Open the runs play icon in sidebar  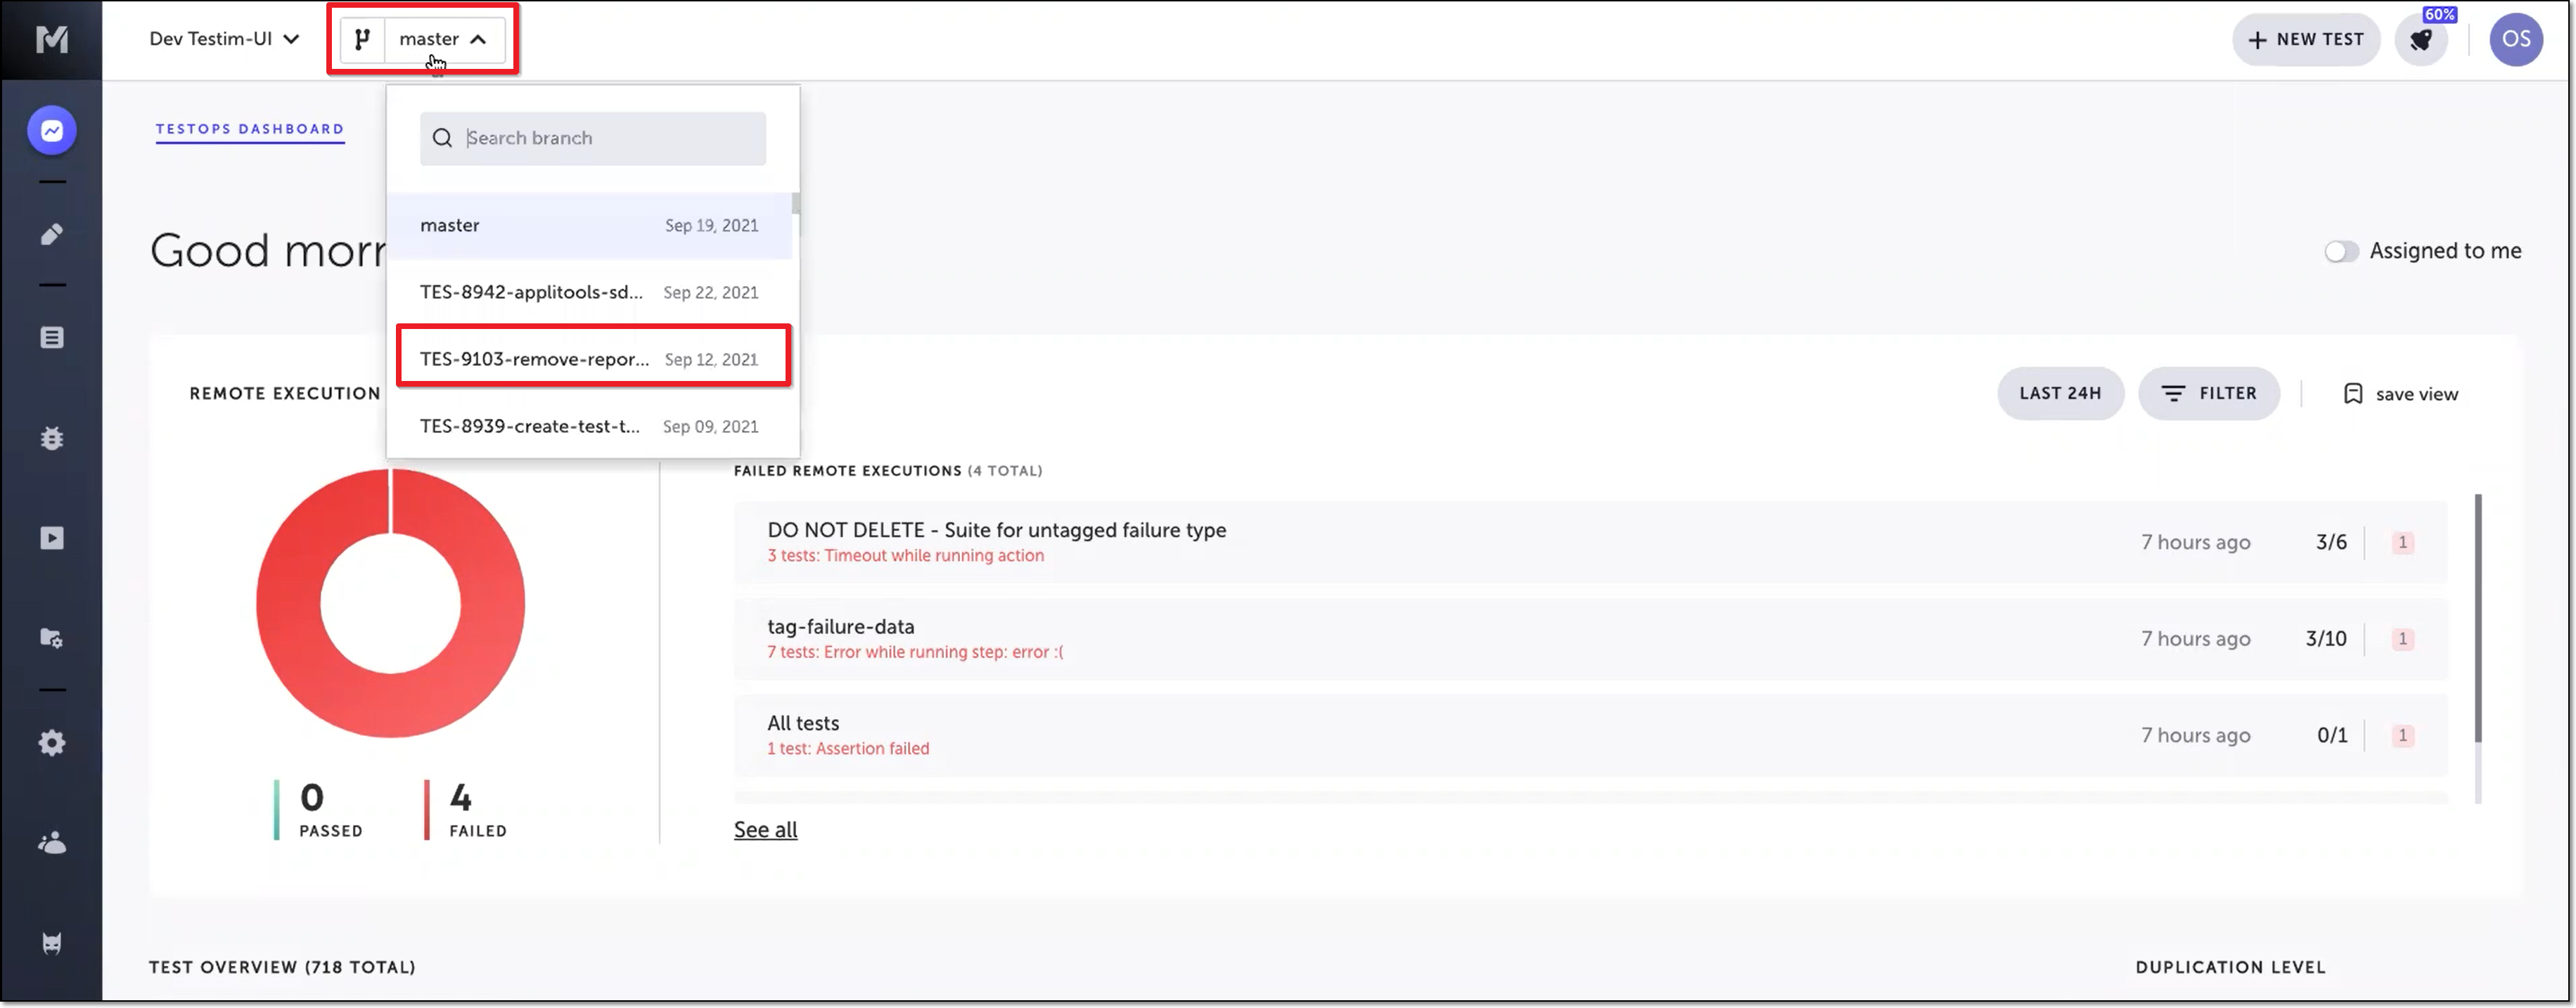coord(52,538)
